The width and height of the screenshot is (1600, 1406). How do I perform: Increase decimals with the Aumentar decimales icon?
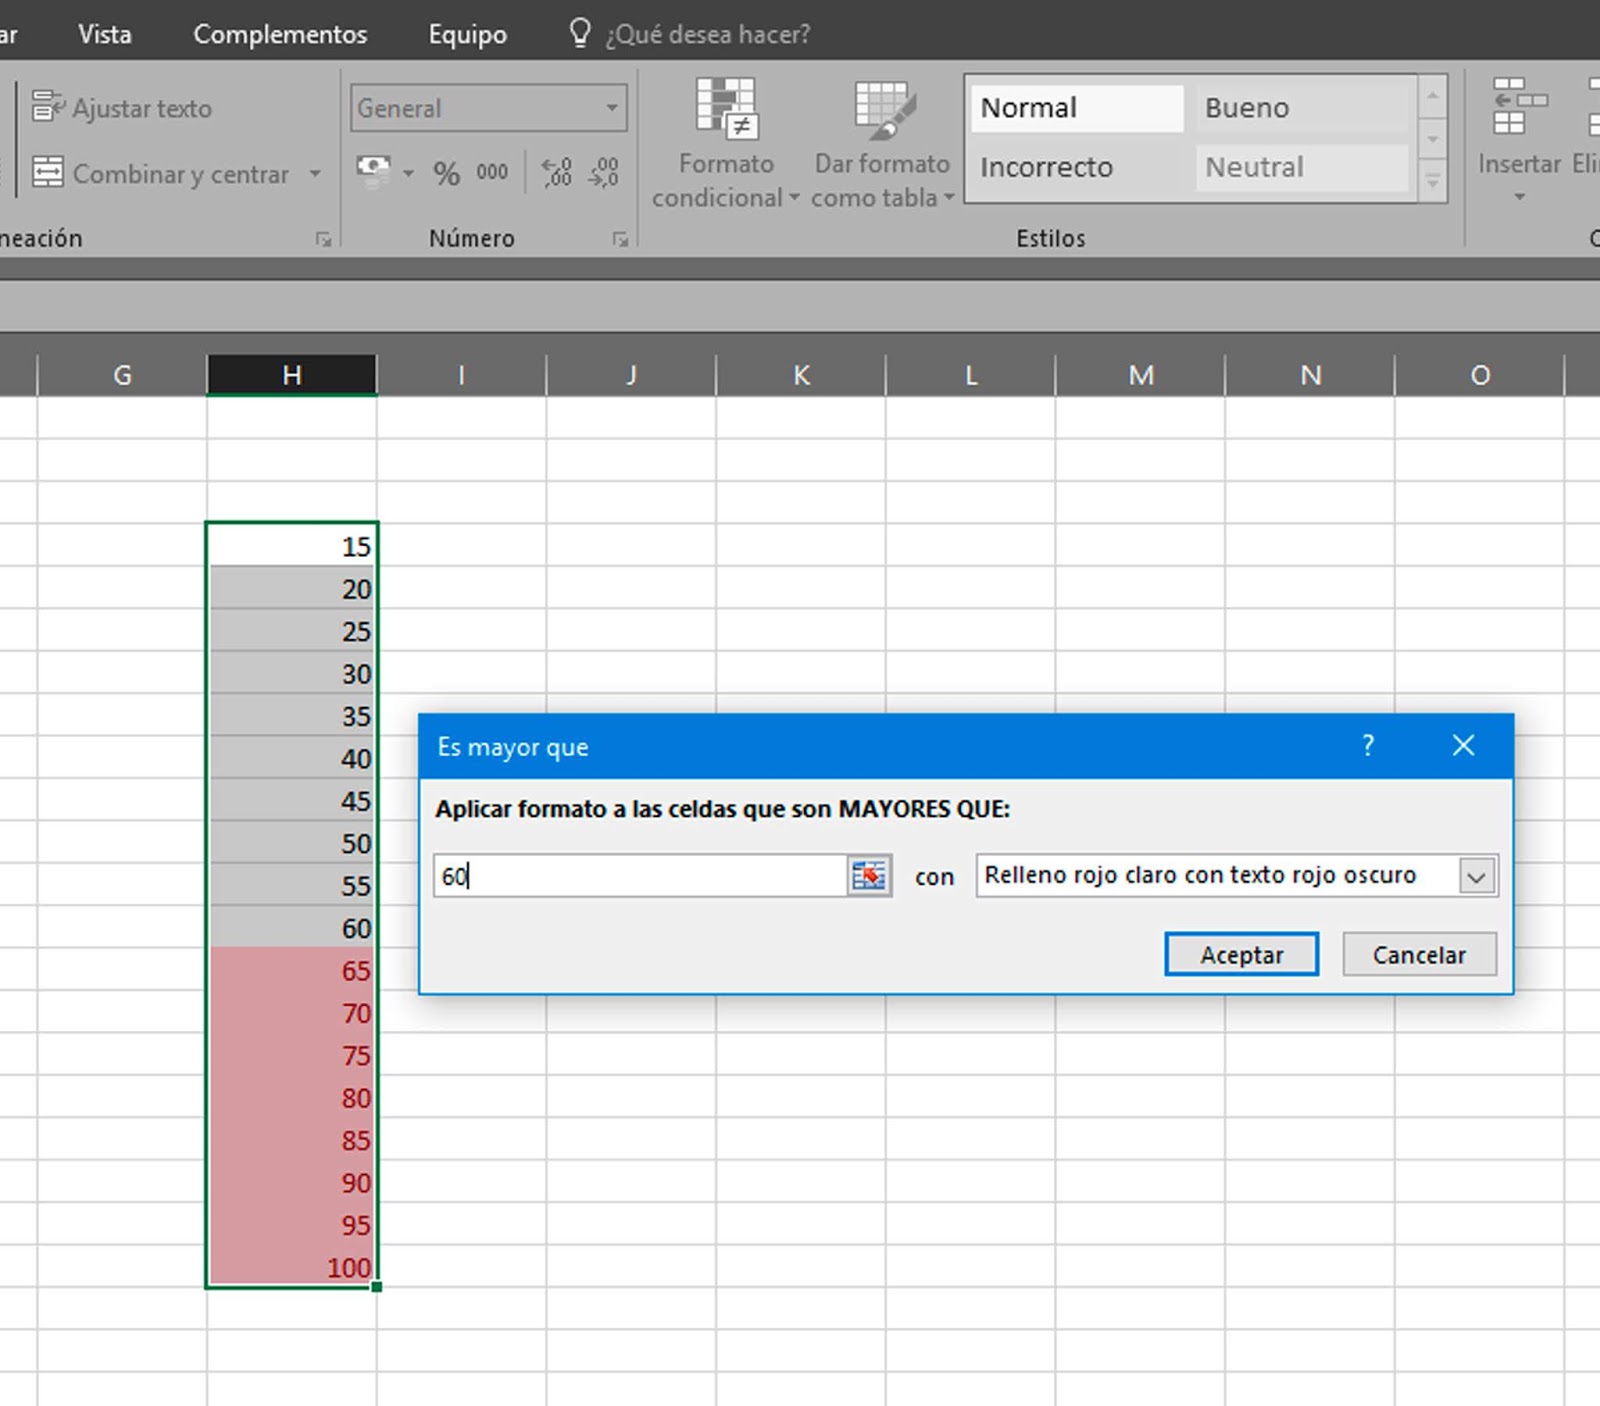(x=557, y=171)
